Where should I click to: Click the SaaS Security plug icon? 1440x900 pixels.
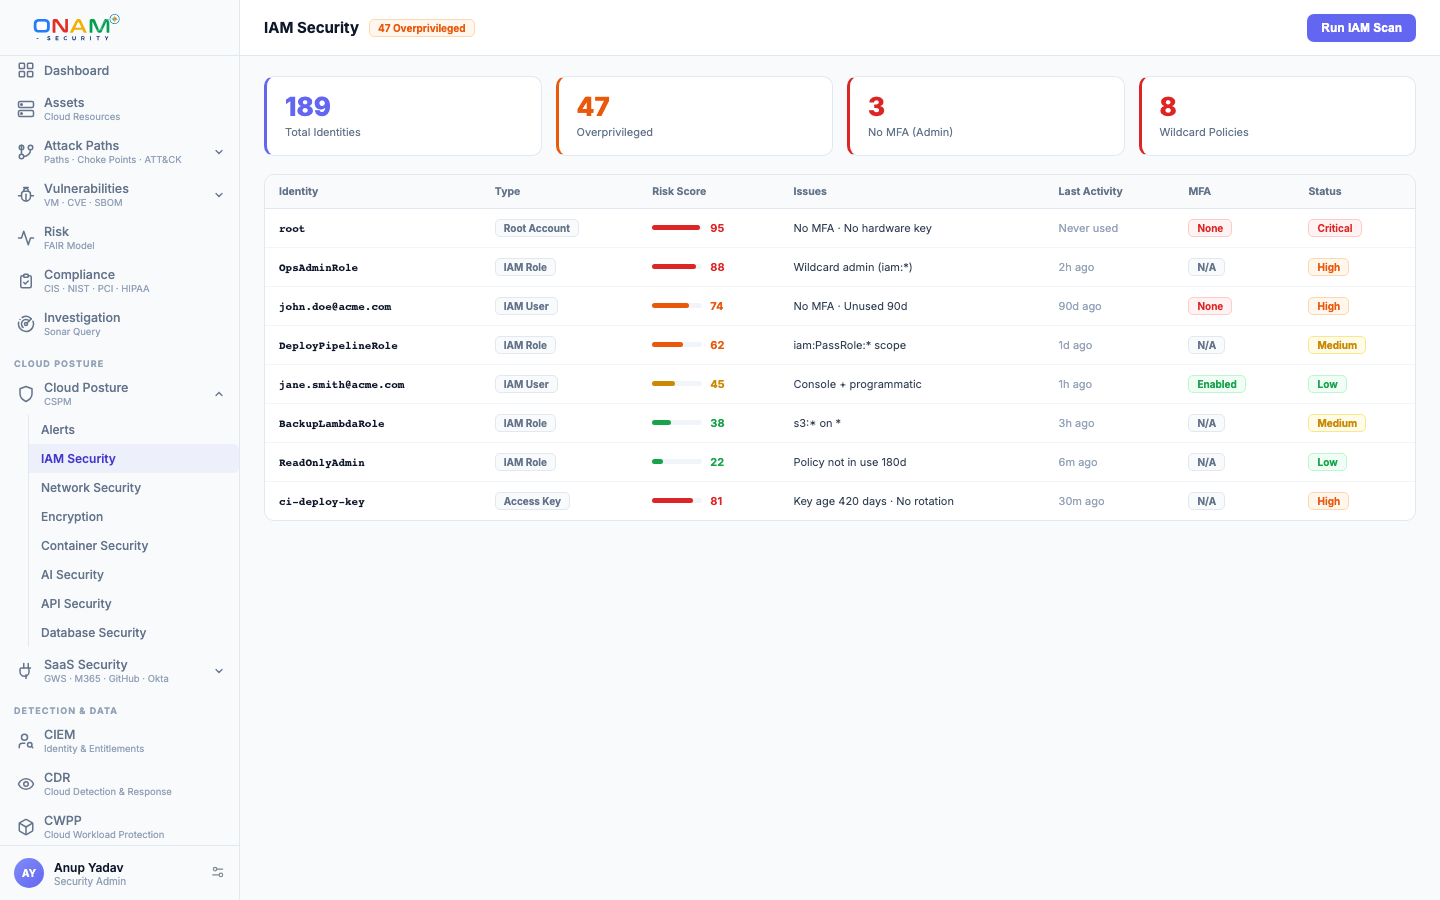coord(26,671)
